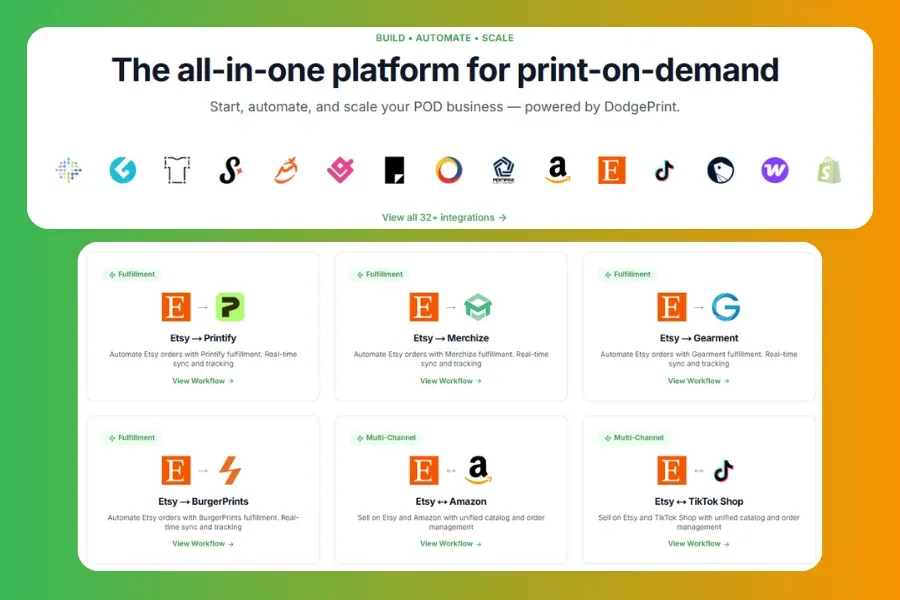The image size is (900, 600).
Task: Click the Multi-Channel tag on TikTok Shop card
Action: click(634, 438)
